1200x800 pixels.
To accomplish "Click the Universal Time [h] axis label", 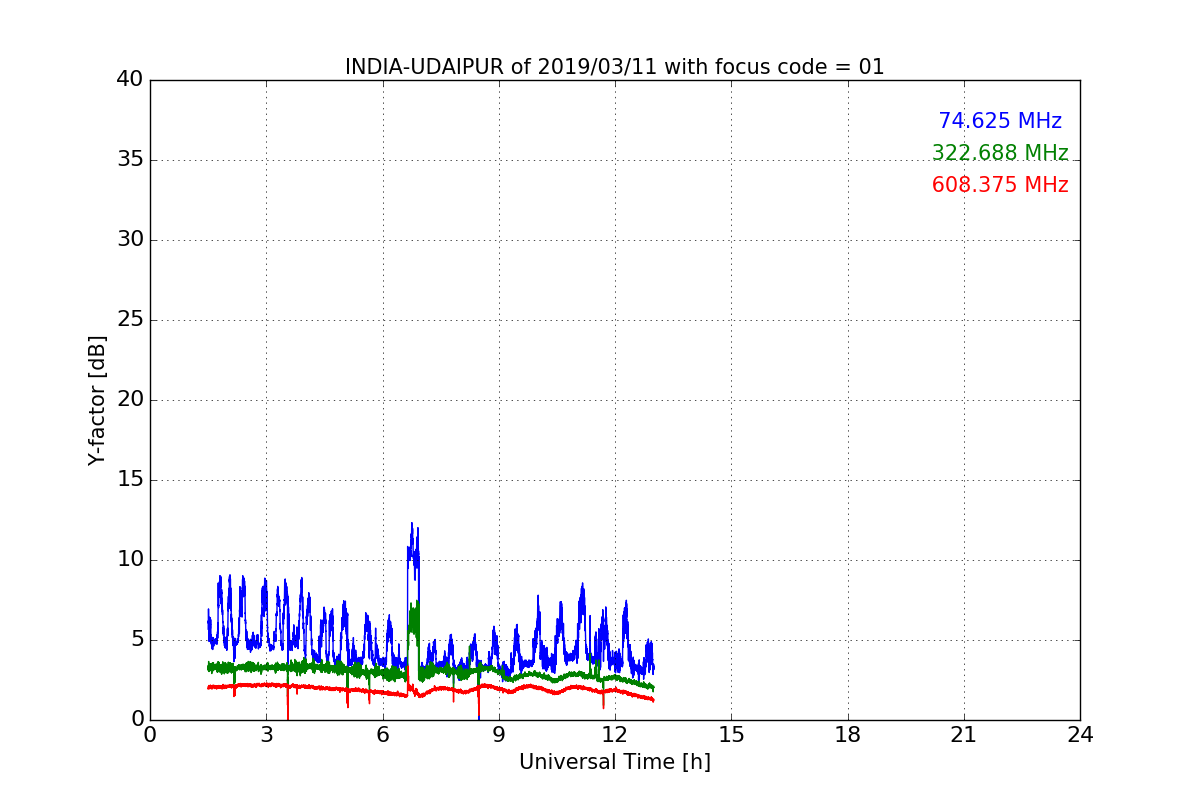I will coord(614,762).
